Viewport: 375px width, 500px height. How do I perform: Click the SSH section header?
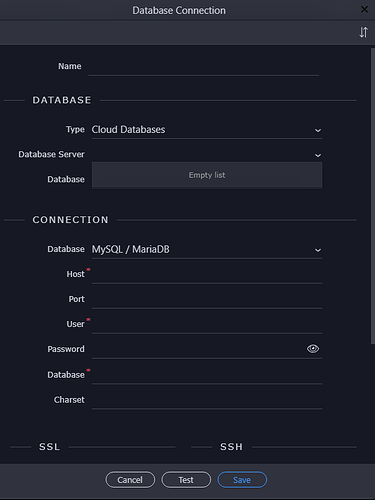point(231,447)
